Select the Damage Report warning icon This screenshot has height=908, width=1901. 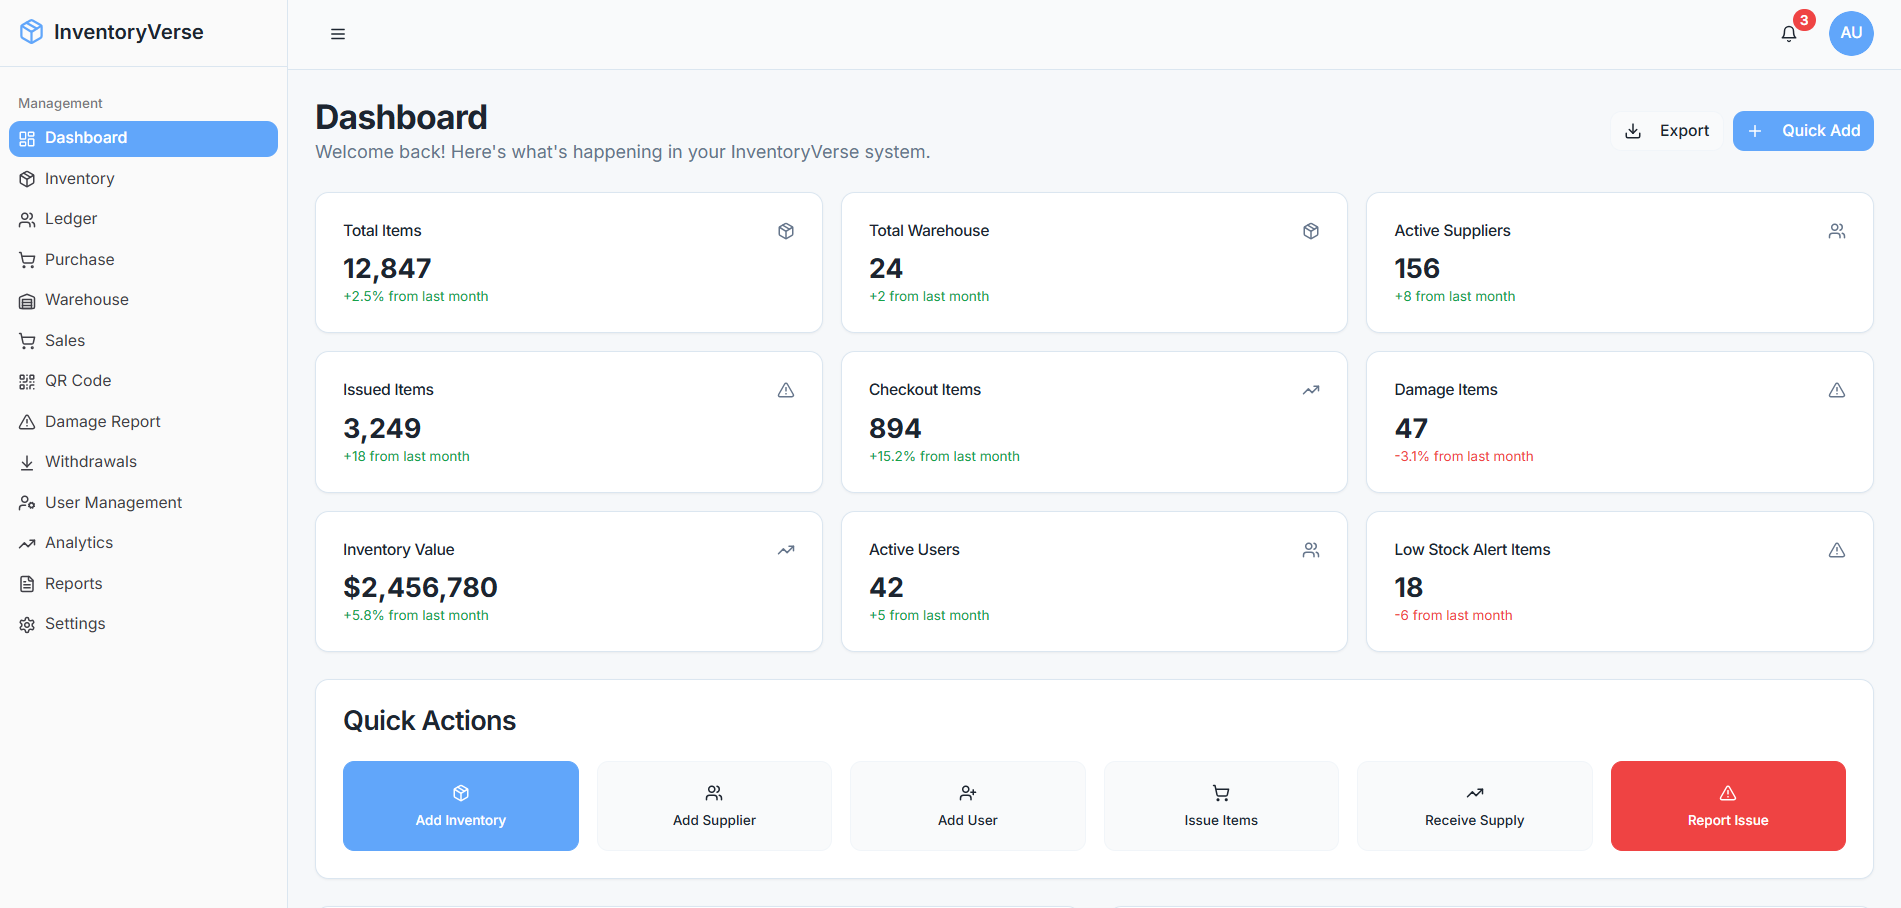click(27, 421)
